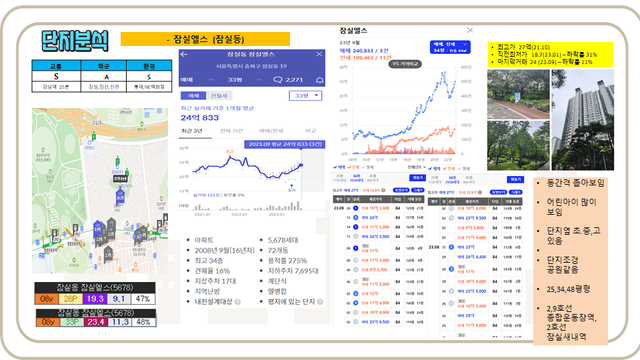Close the blue 잠실동 잠실엘스 panel

[x=319, y=54]
